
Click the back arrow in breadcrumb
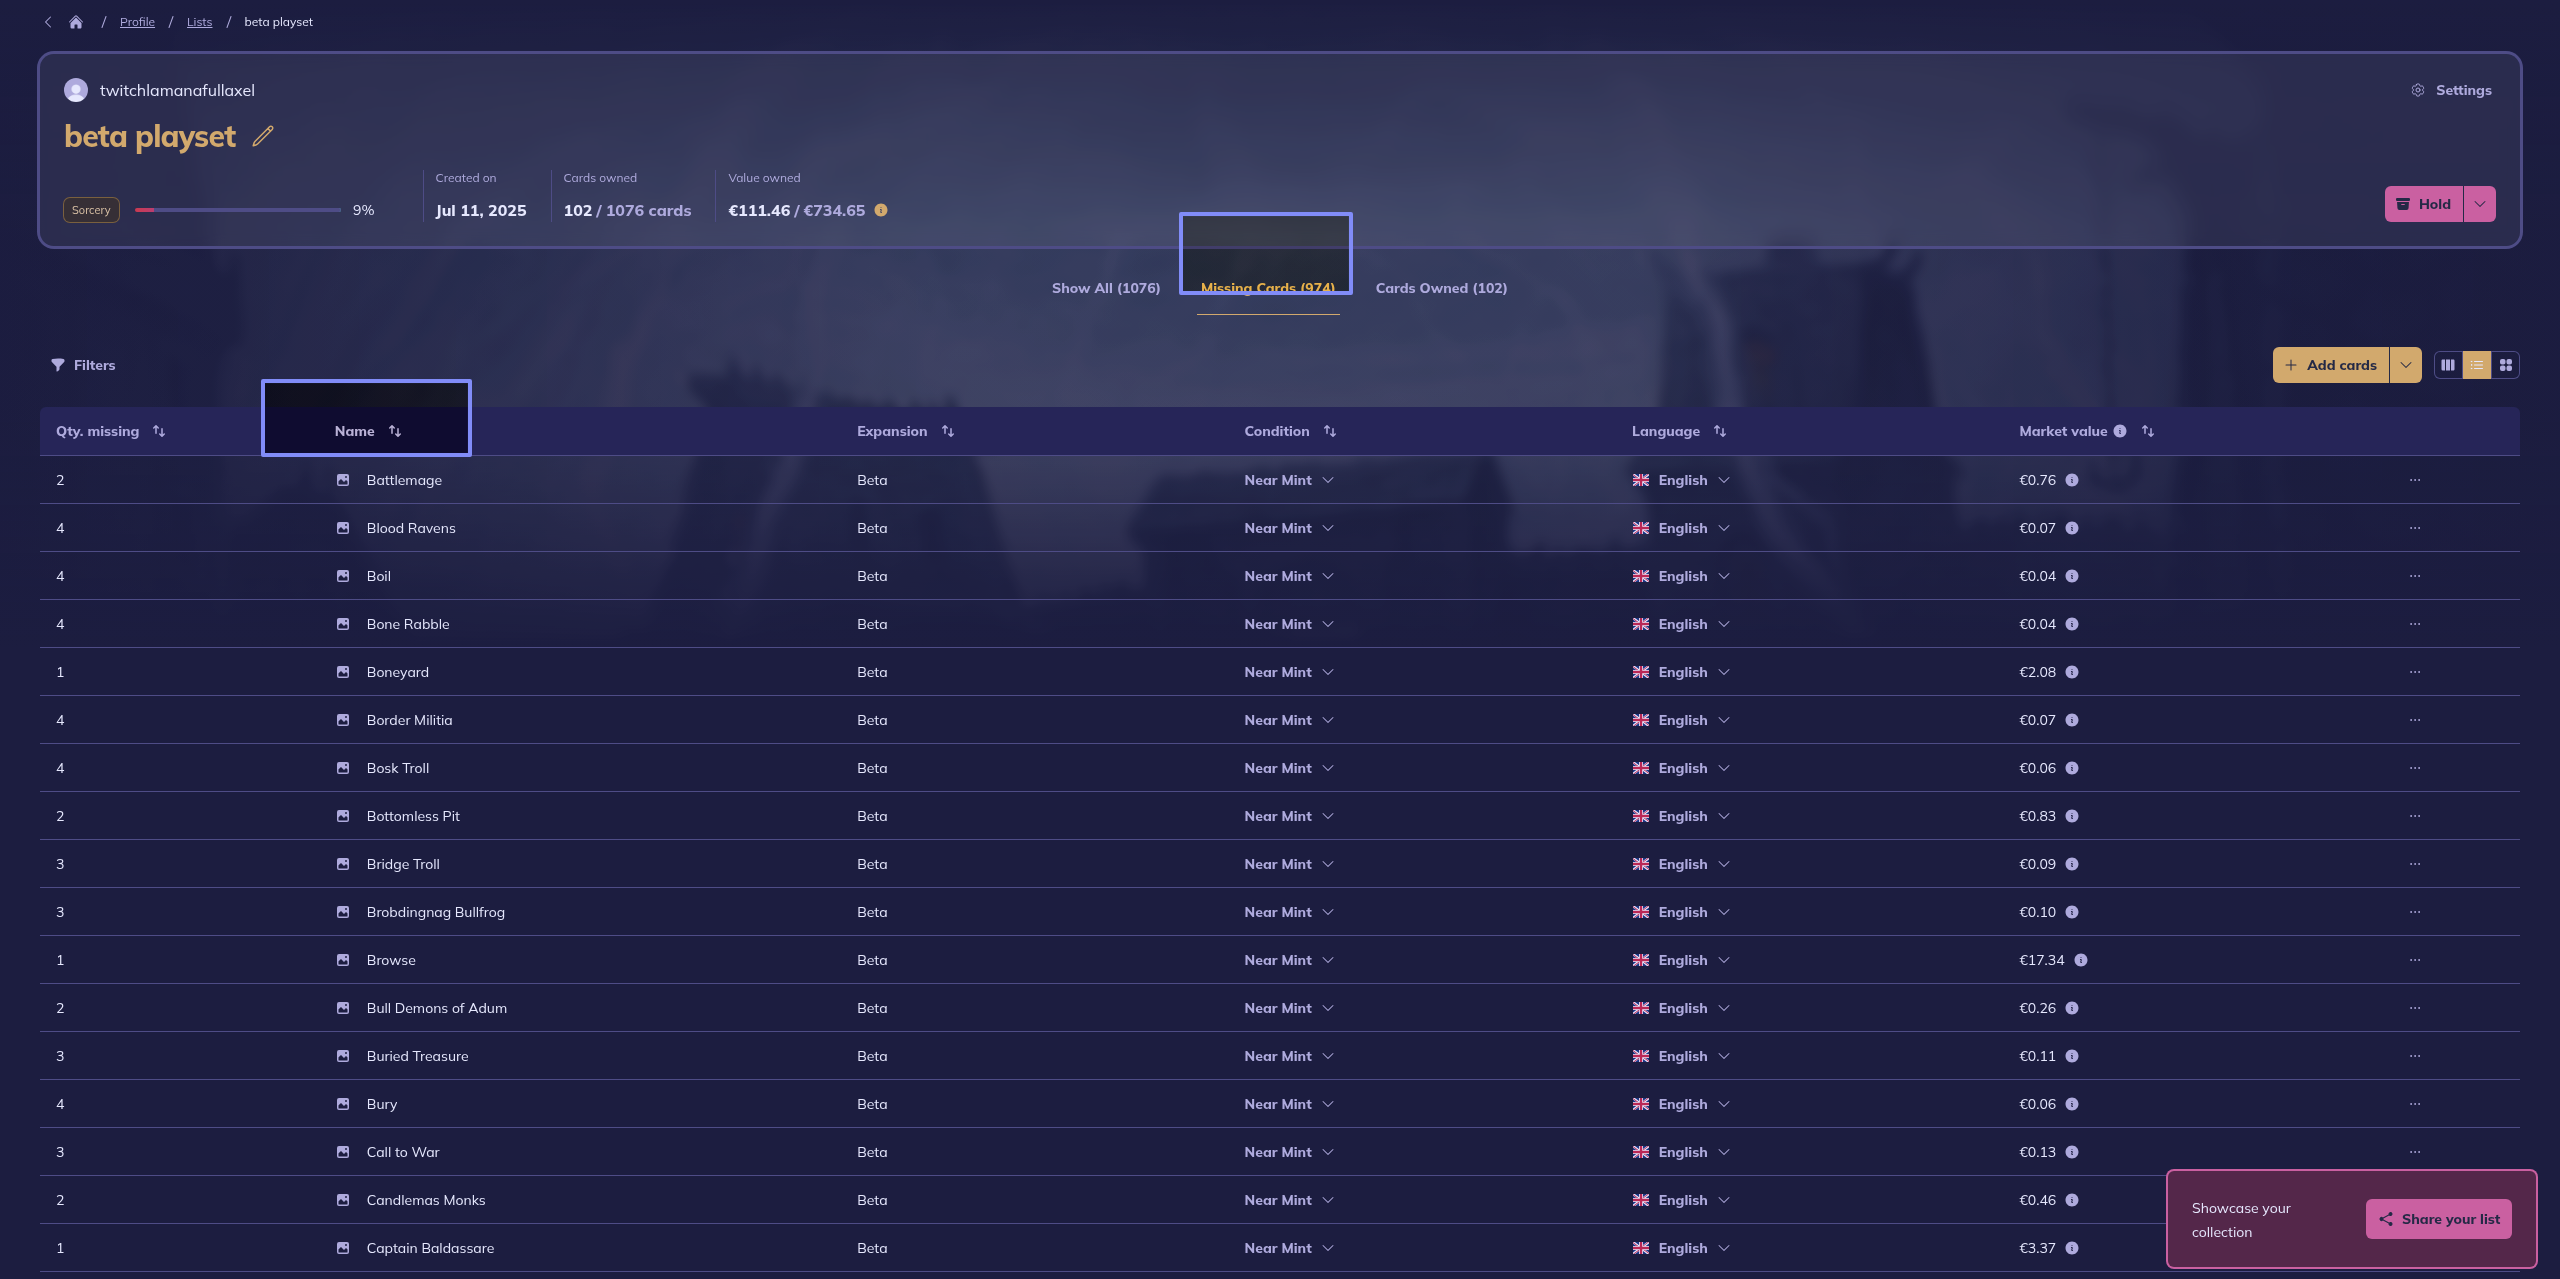pos(48,22)
